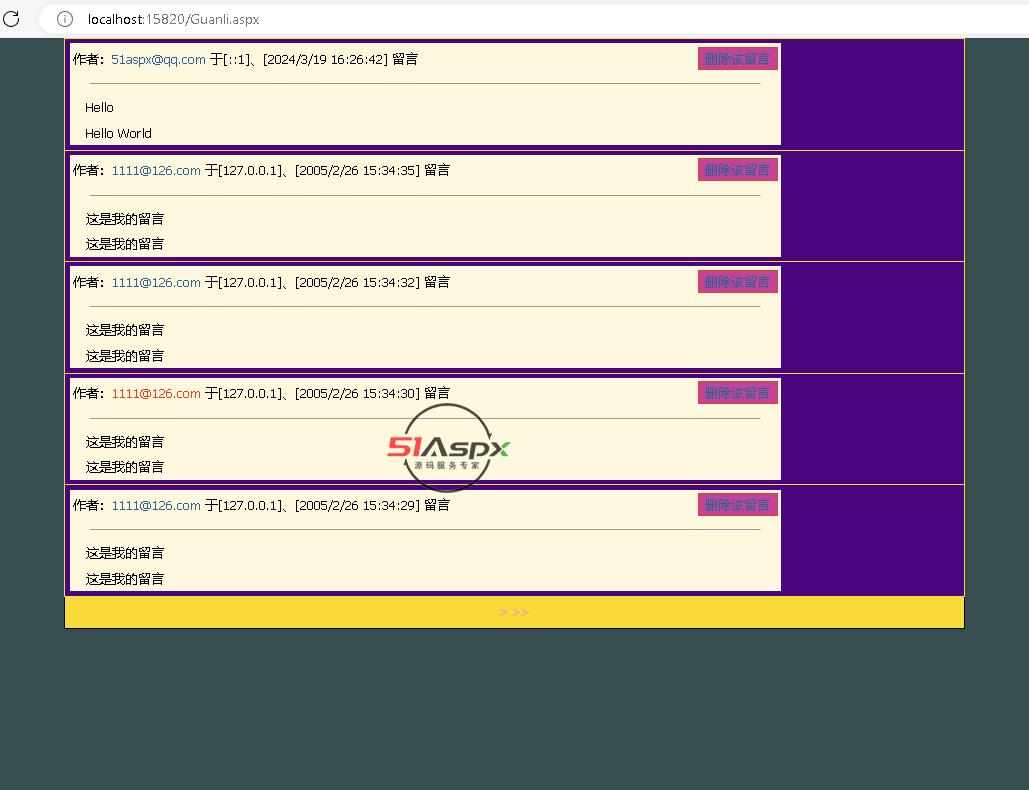Open 1111@126.com link in 15:34:35 message

[156, 171]
